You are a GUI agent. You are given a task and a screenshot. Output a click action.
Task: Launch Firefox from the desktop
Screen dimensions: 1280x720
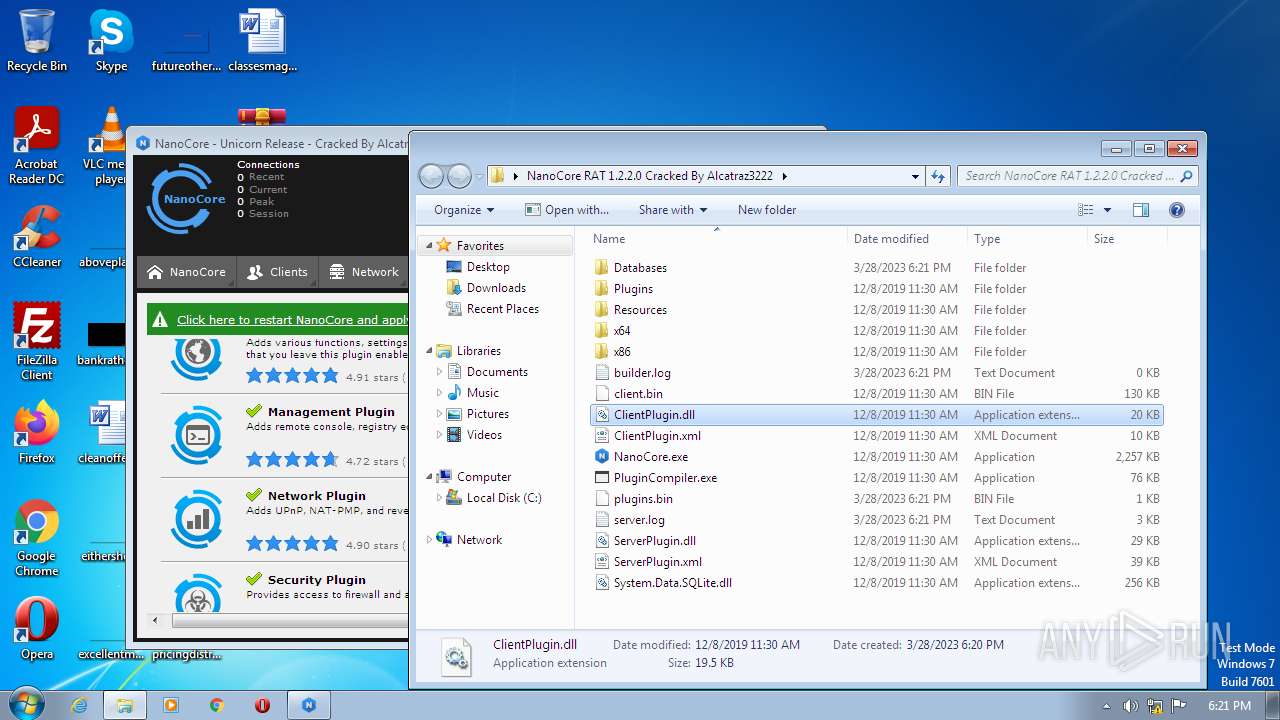(37, 431)
